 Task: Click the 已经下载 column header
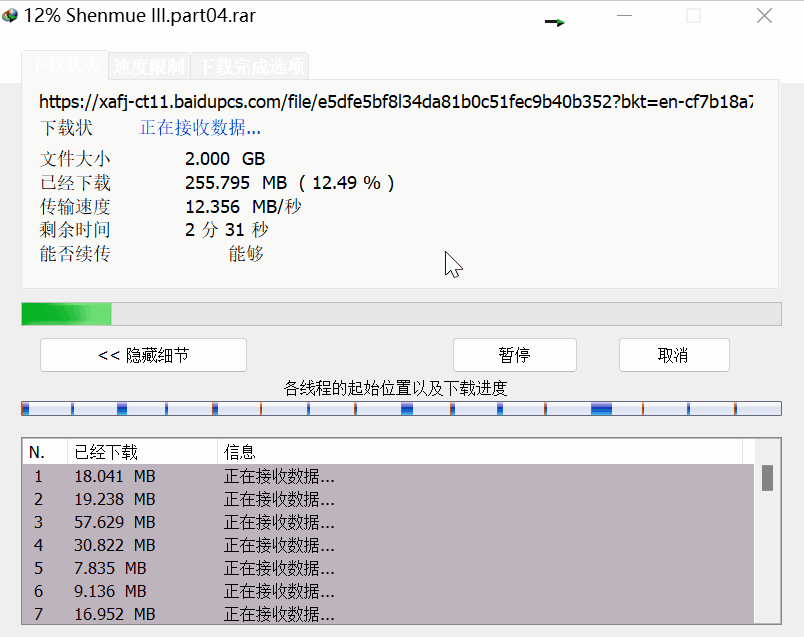(x=142, y=452)
